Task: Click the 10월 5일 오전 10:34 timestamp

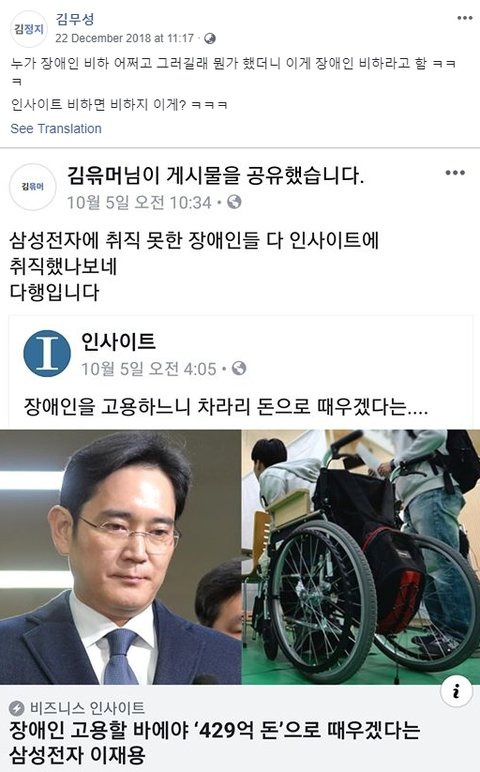Action: (139, 202)
